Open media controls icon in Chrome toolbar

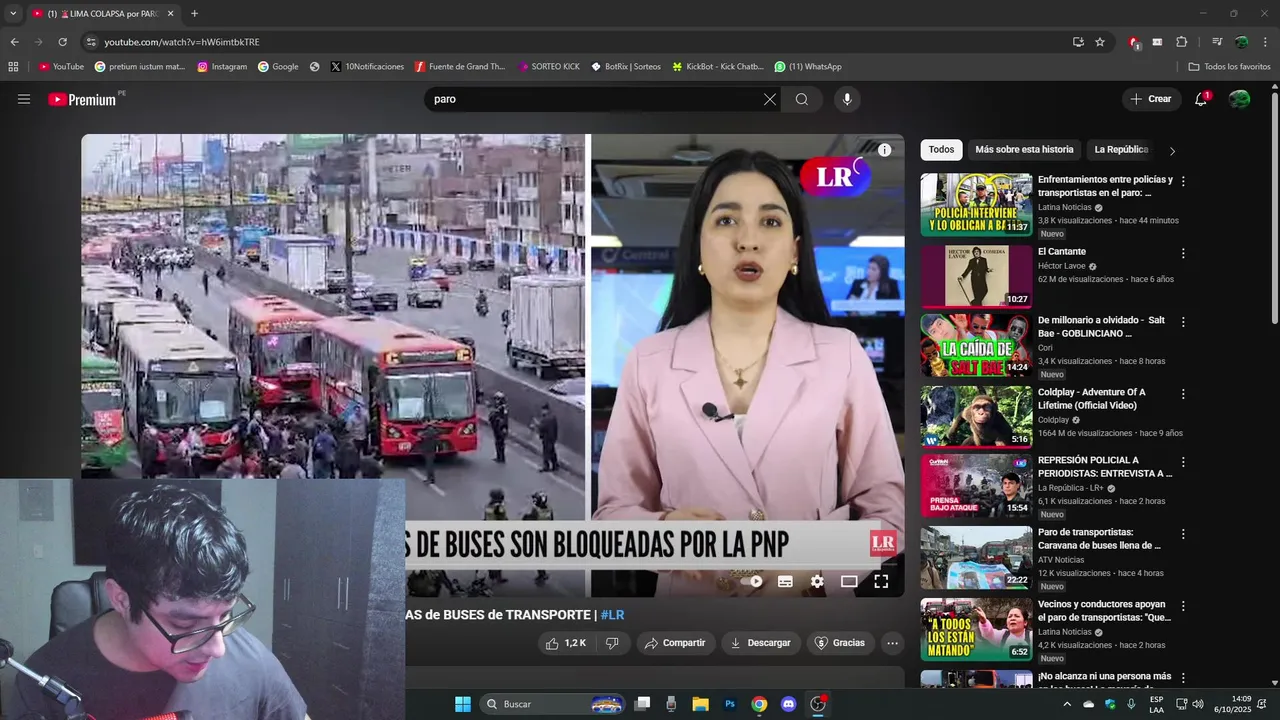pyautogui.click(x=1217, y=42)
